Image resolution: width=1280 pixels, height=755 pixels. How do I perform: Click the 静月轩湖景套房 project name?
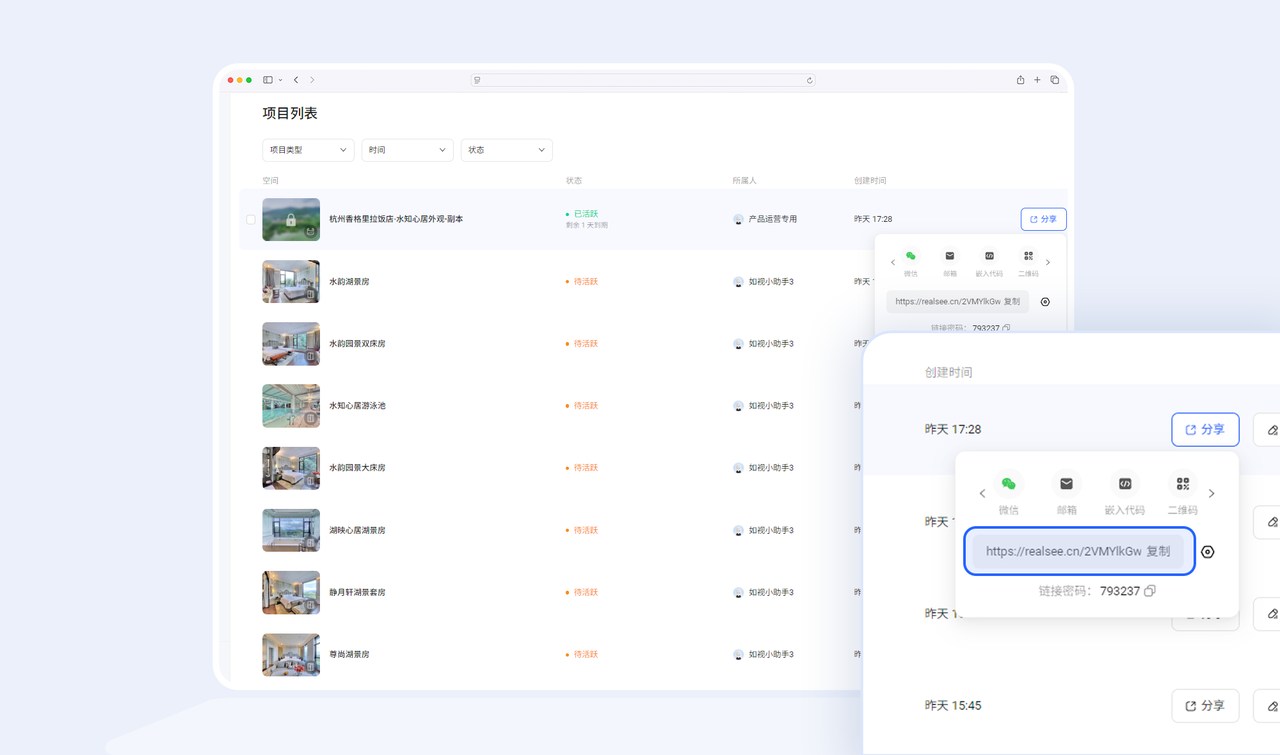point(357,592)
